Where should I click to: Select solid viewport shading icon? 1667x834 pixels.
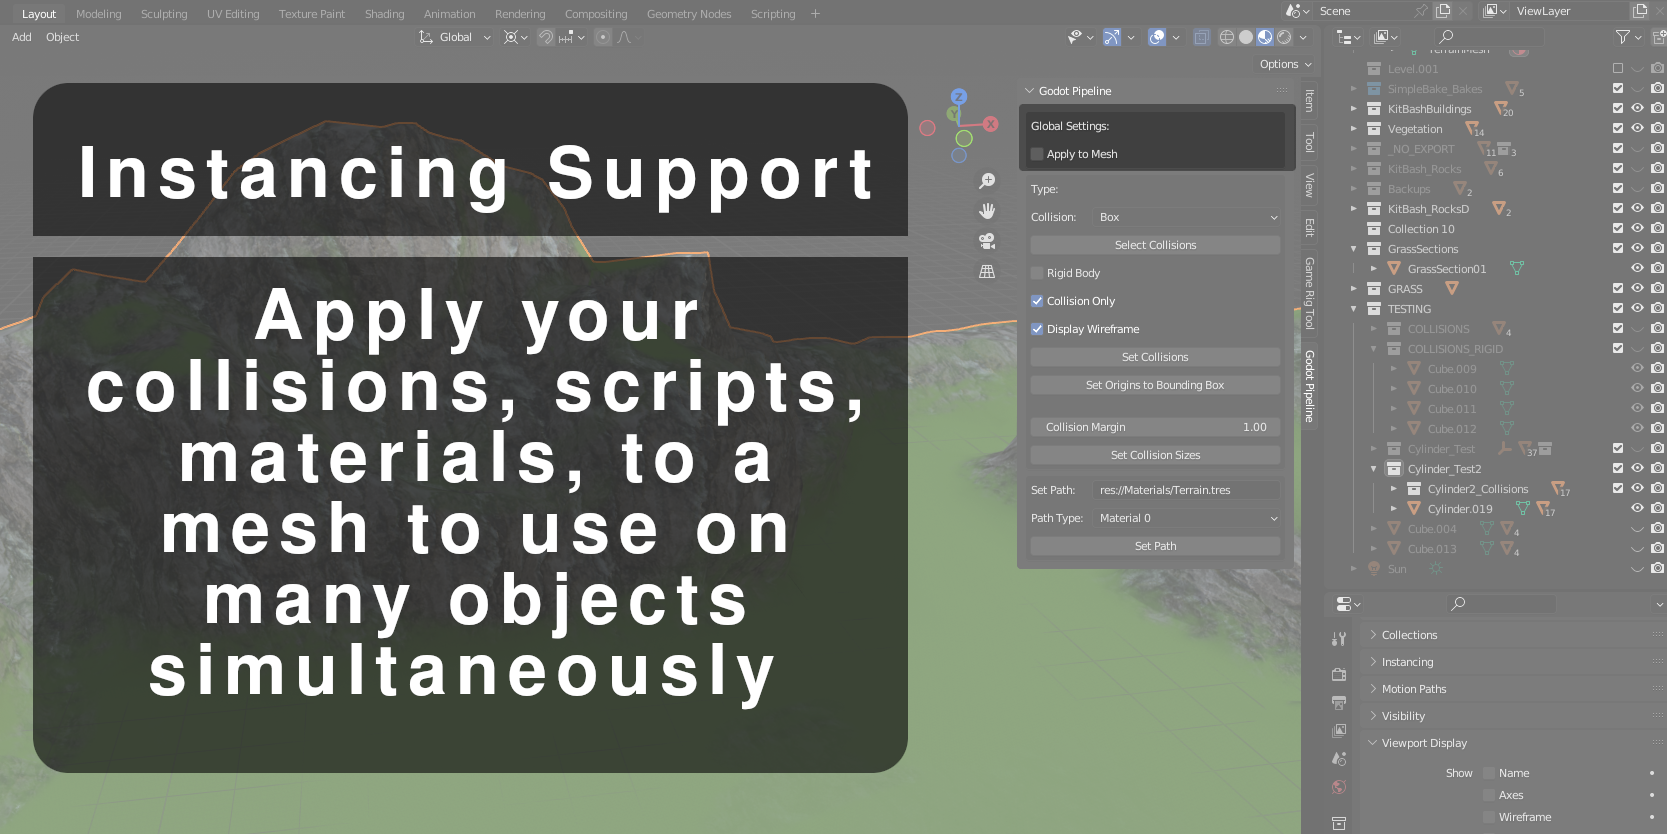[1246, 37]
